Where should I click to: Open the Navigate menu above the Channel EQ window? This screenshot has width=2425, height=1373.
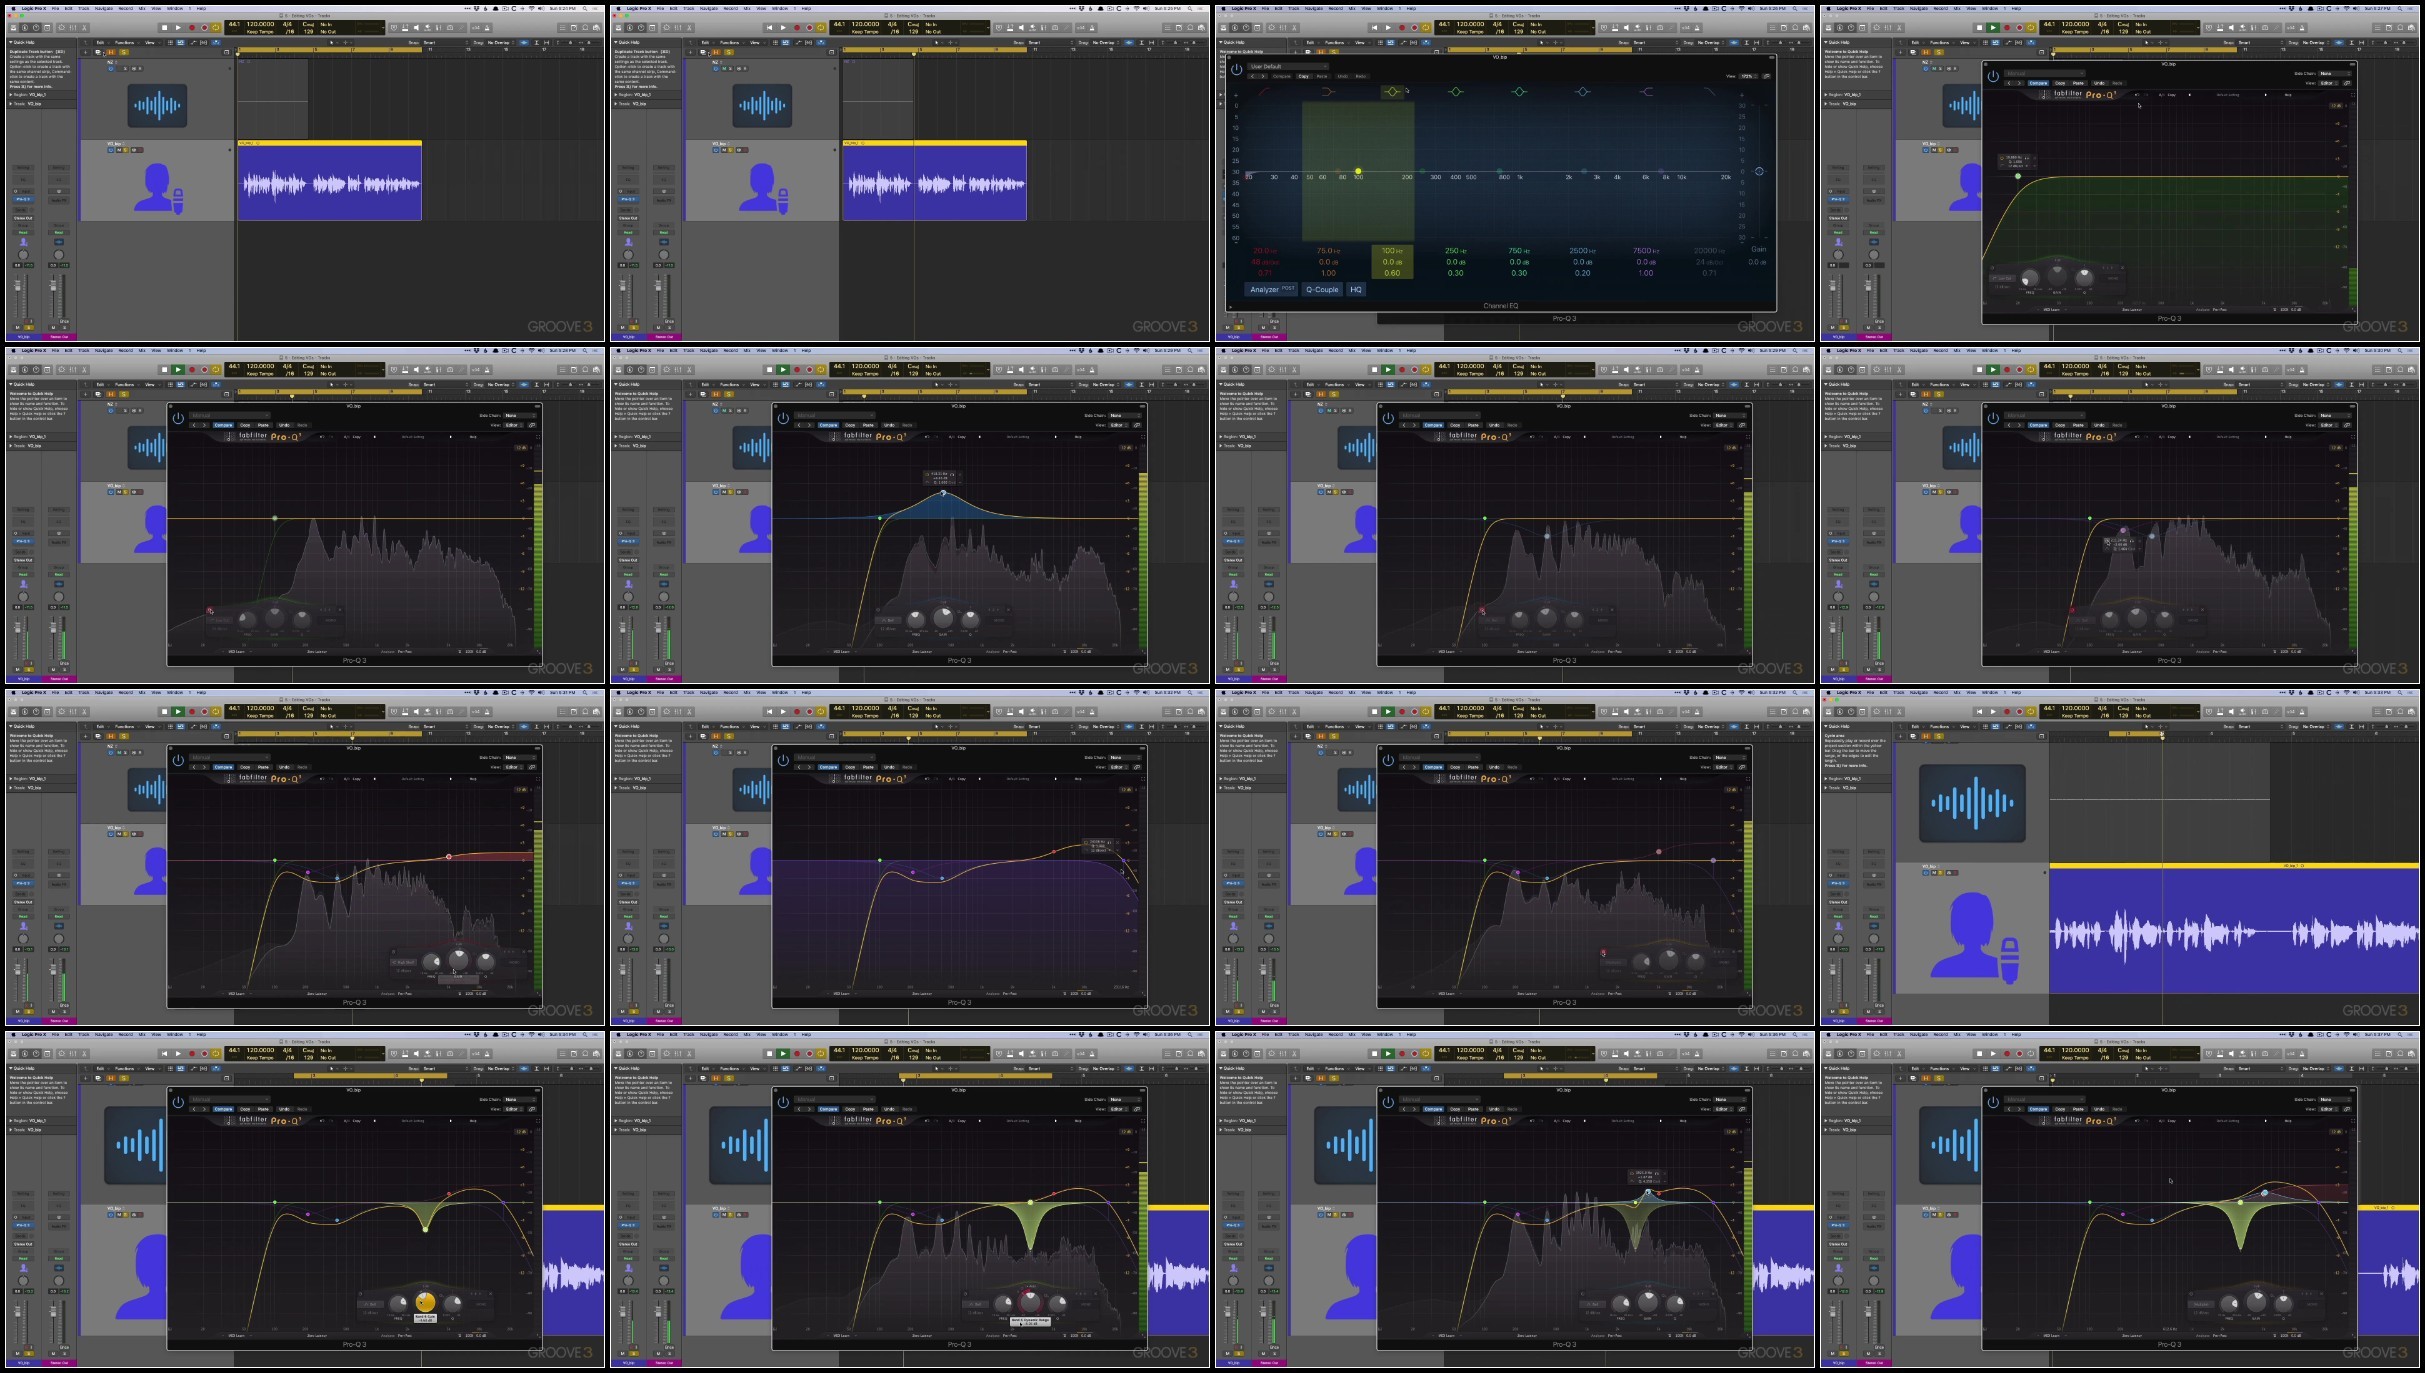tap(1314, 9)
